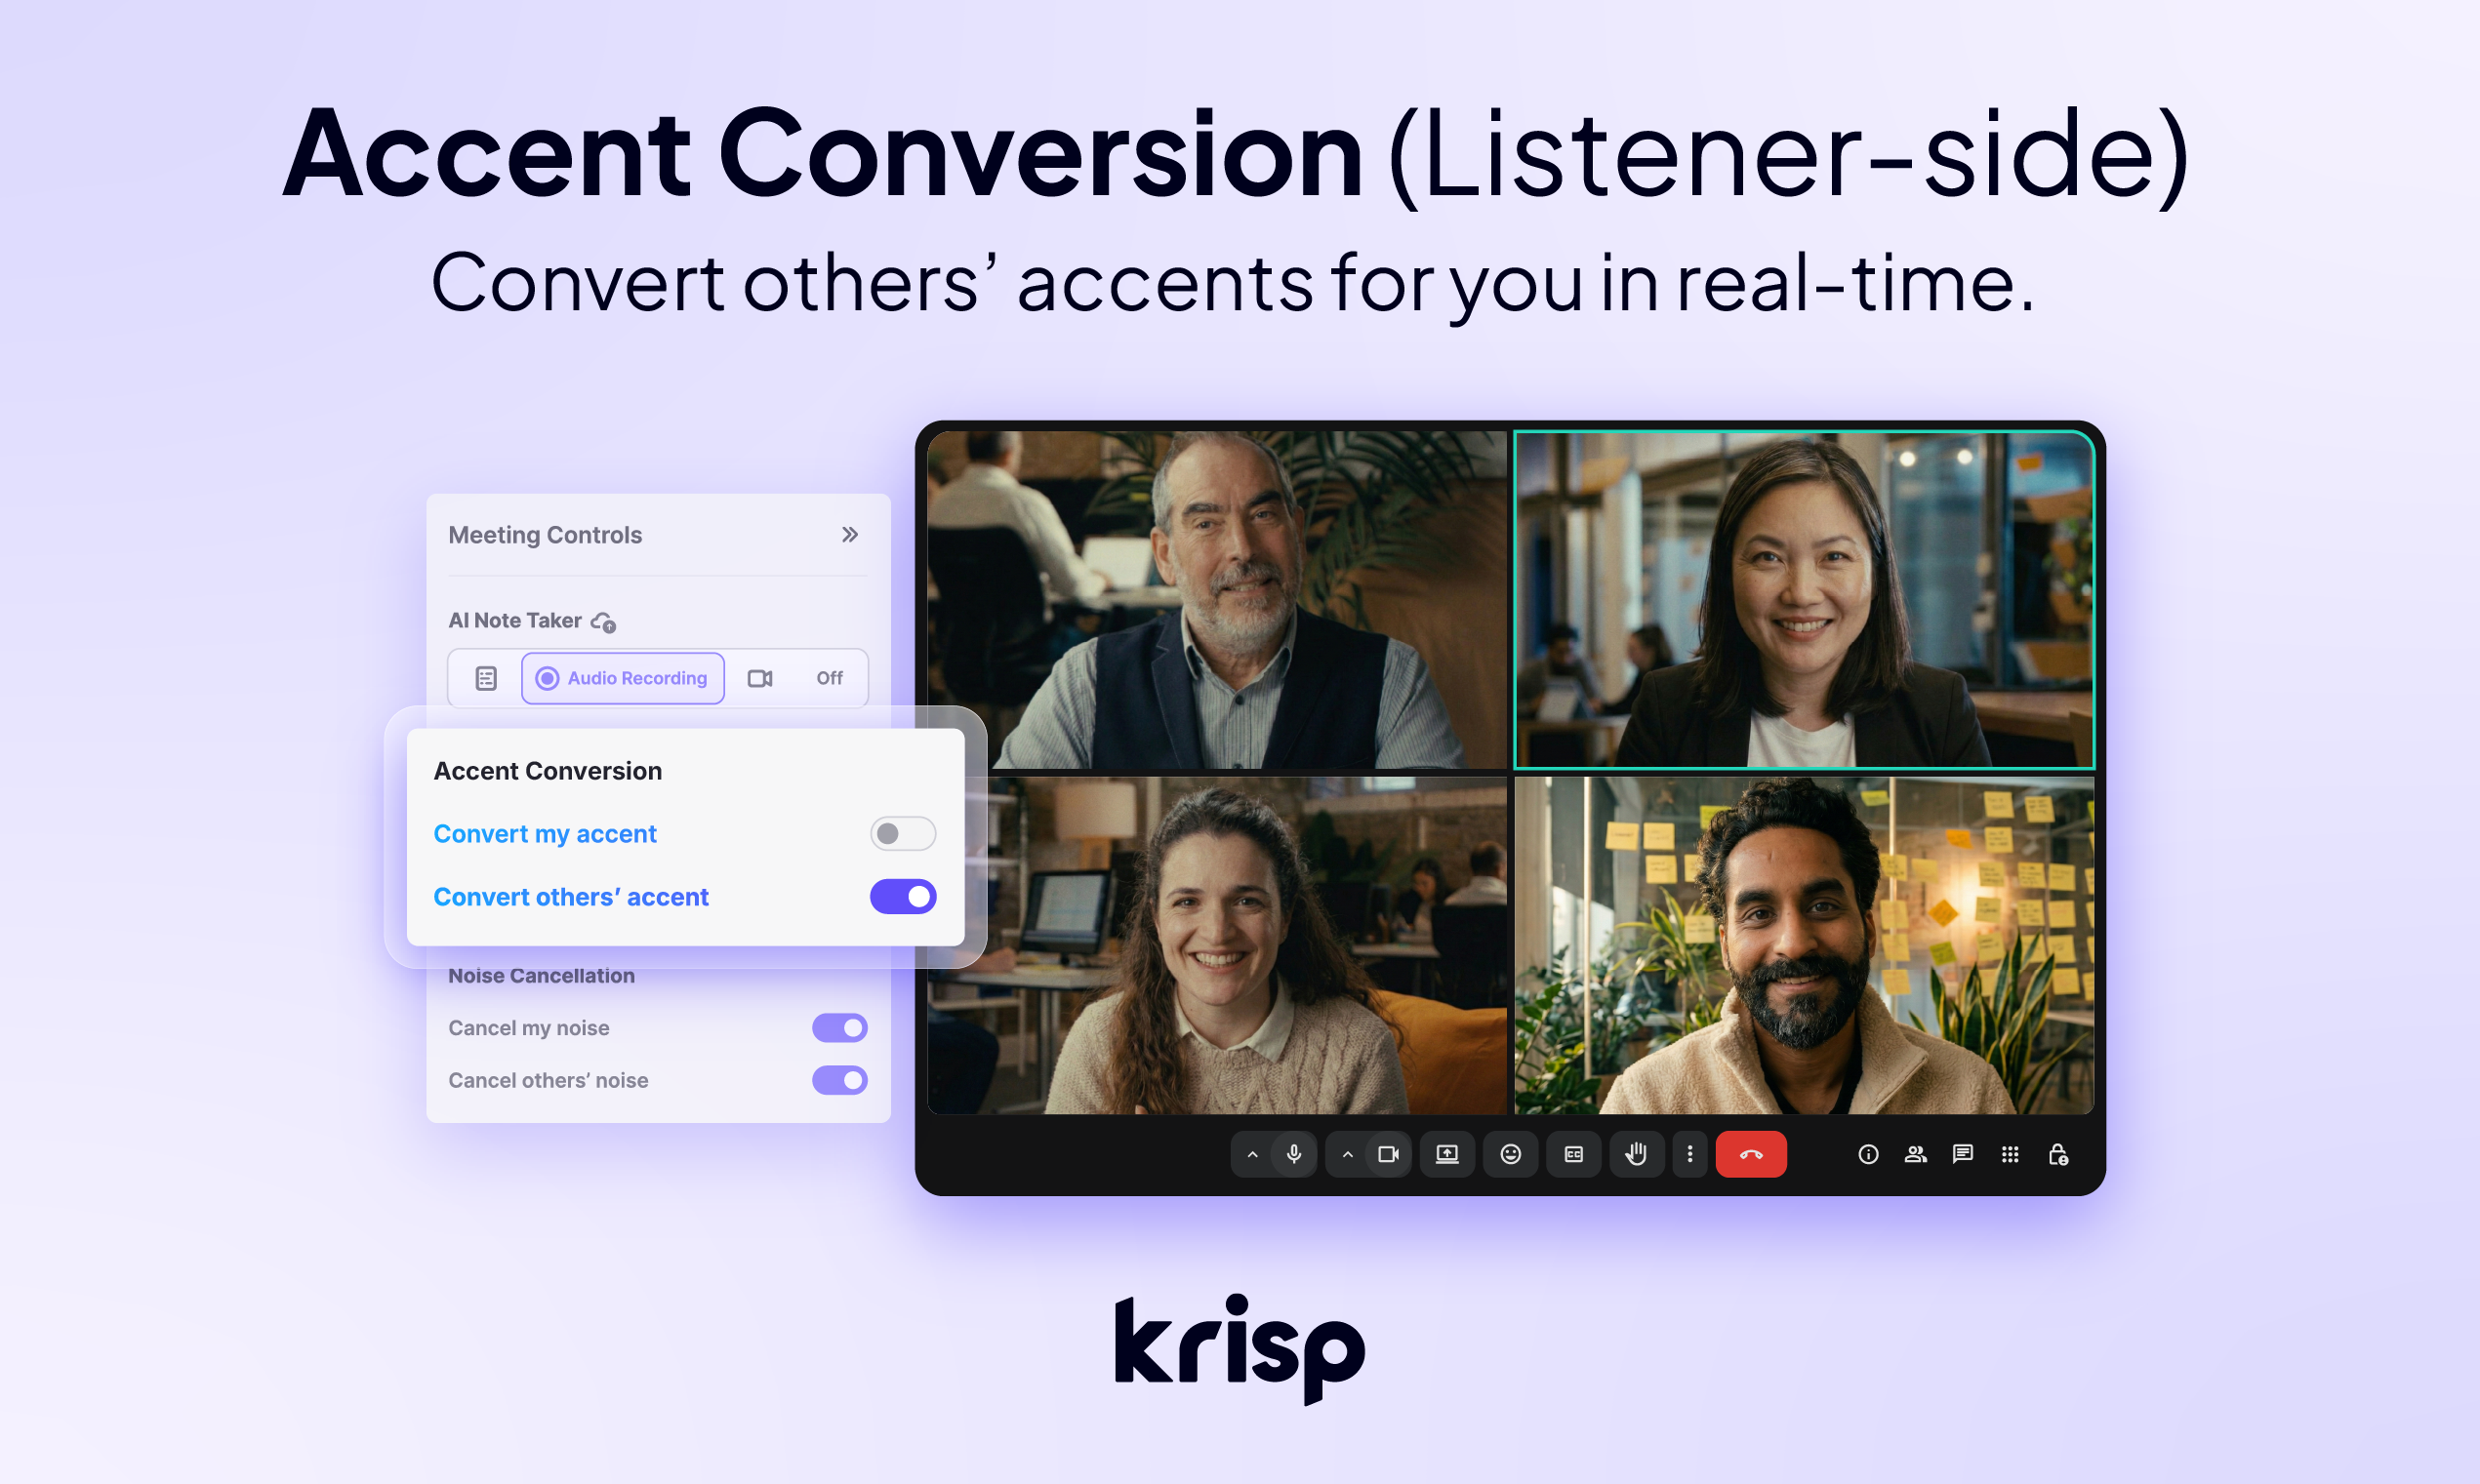Disable Convert others' accent
Image resolution: width=2480 pixels, height=1484 pixels.
[903, 896]
